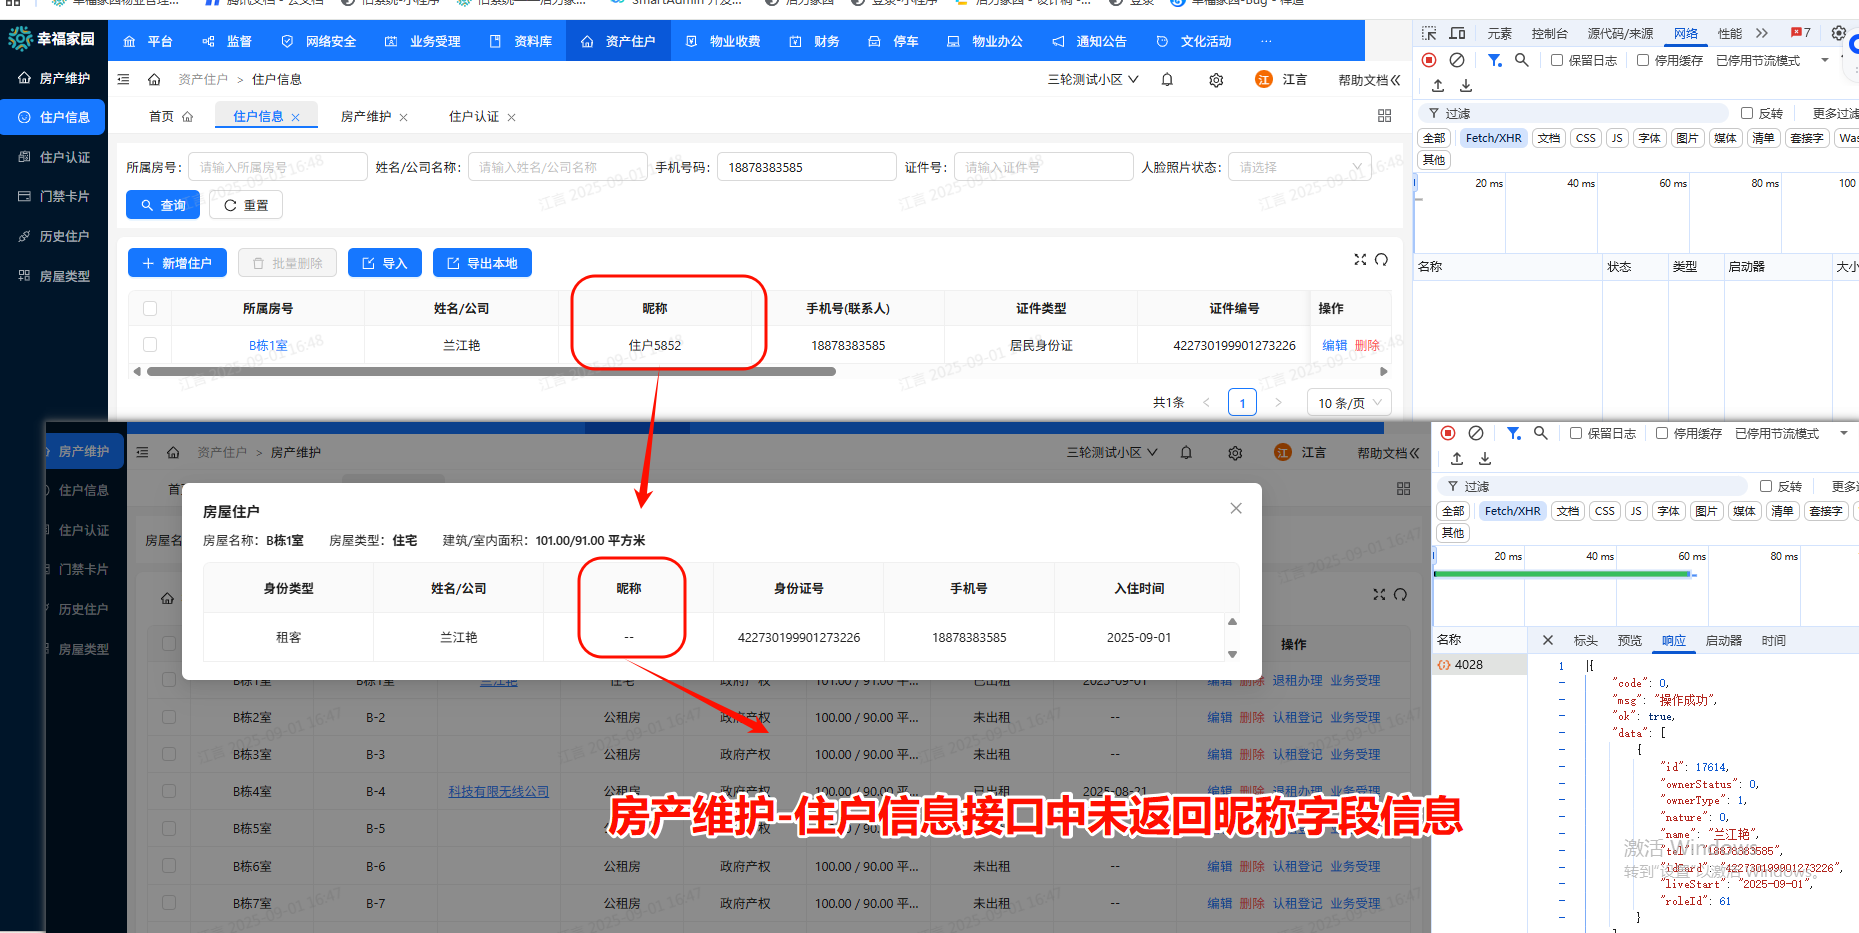Refresh the resident list with refresh icon

tap(1382, 259)
